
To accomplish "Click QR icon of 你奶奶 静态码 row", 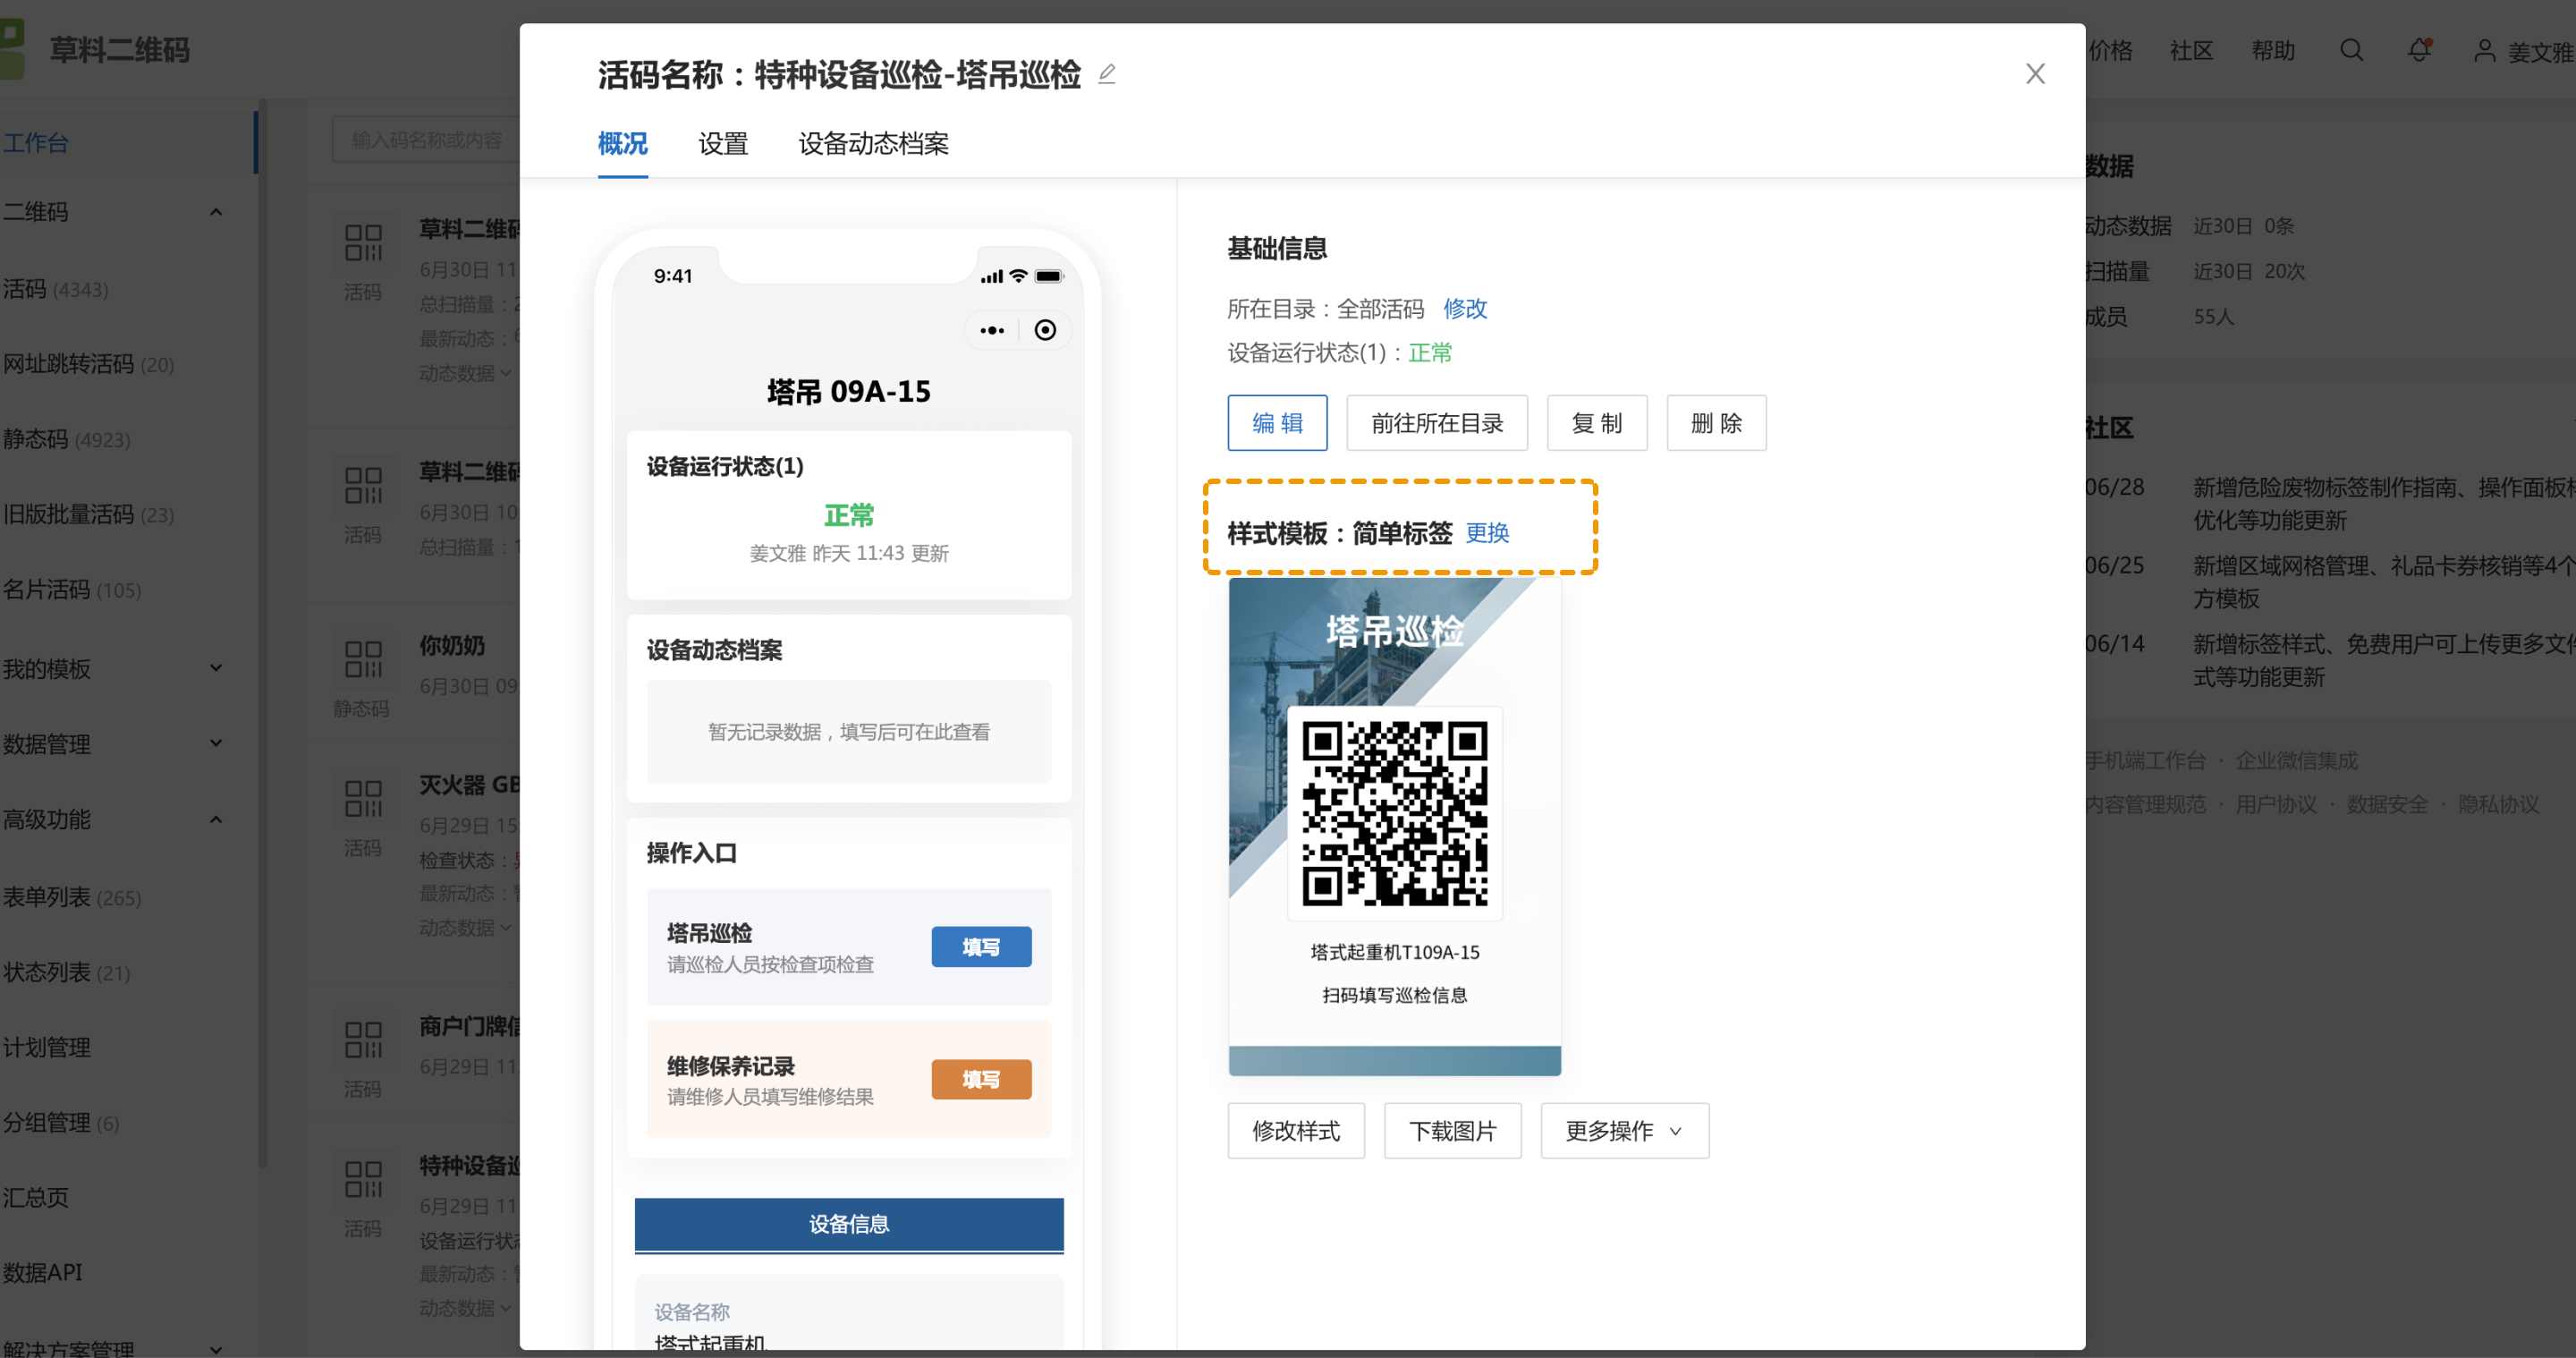I will pyautogui.click(x=363, y=659).
